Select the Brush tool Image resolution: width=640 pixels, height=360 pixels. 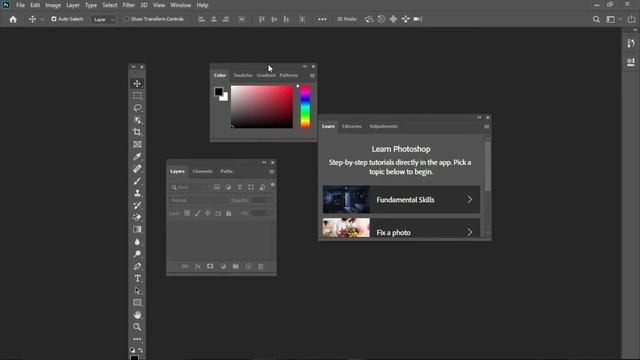click(137, 181)
